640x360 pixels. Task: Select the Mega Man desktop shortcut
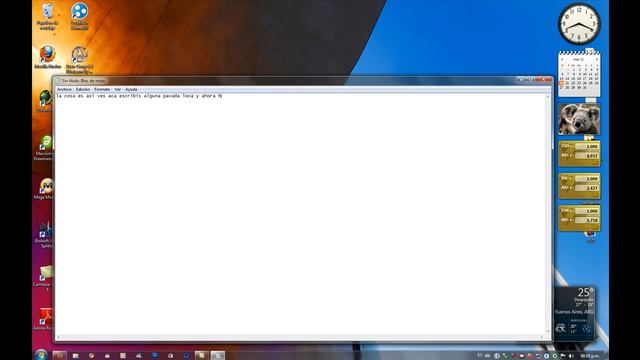point(45,189)
